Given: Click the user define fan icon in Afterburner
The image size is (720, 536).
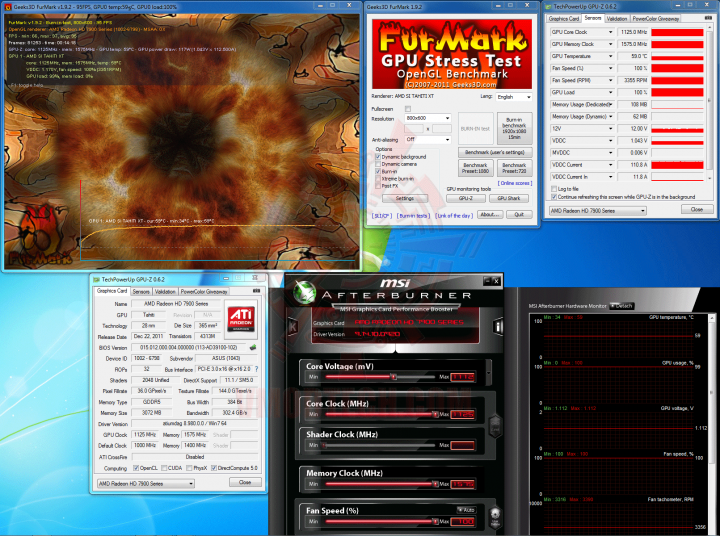Looking at the screenshot, I should tap(495, 516).
